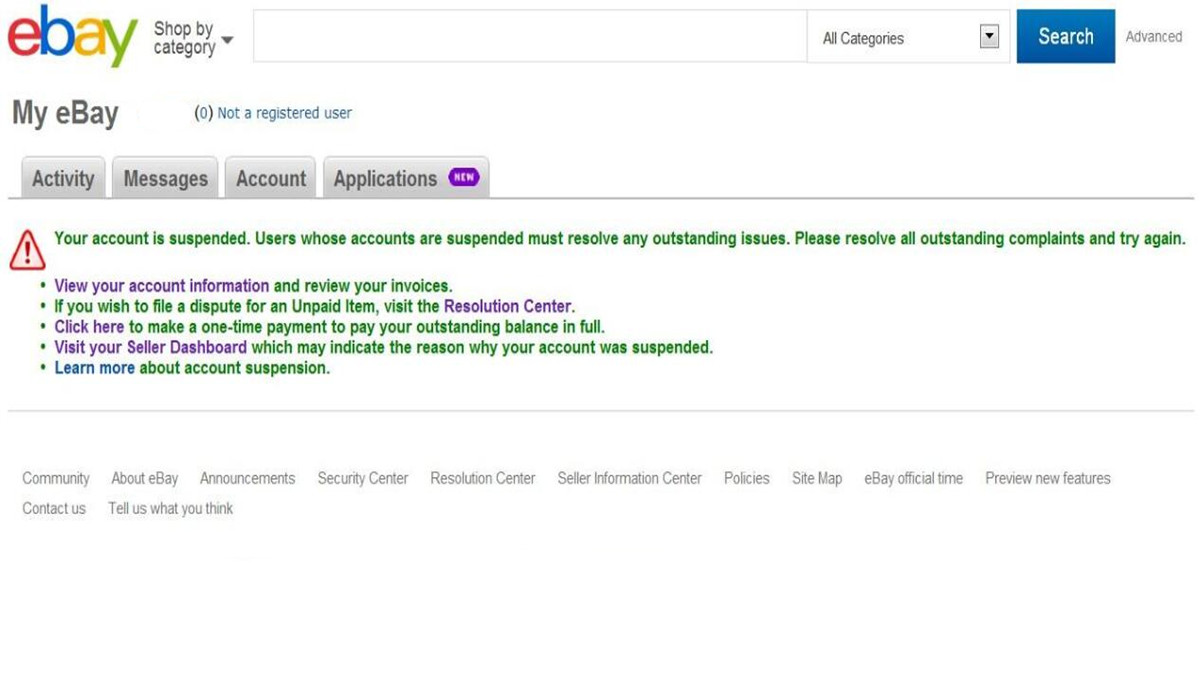Click the (0) feedback score link
Screen dimensions: 1200x700
pyautogui.click(x=204, y=114)
